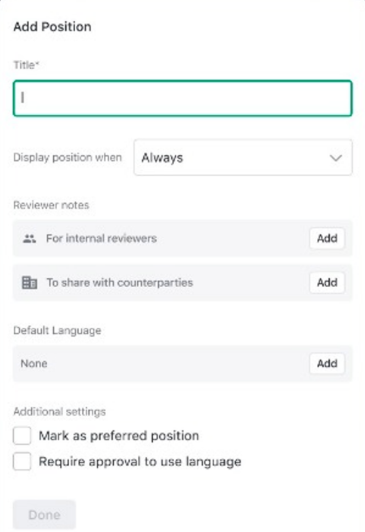Click the Require approval to use language label
This screenshot has height=532, width=365.
(x=140, y=462)
